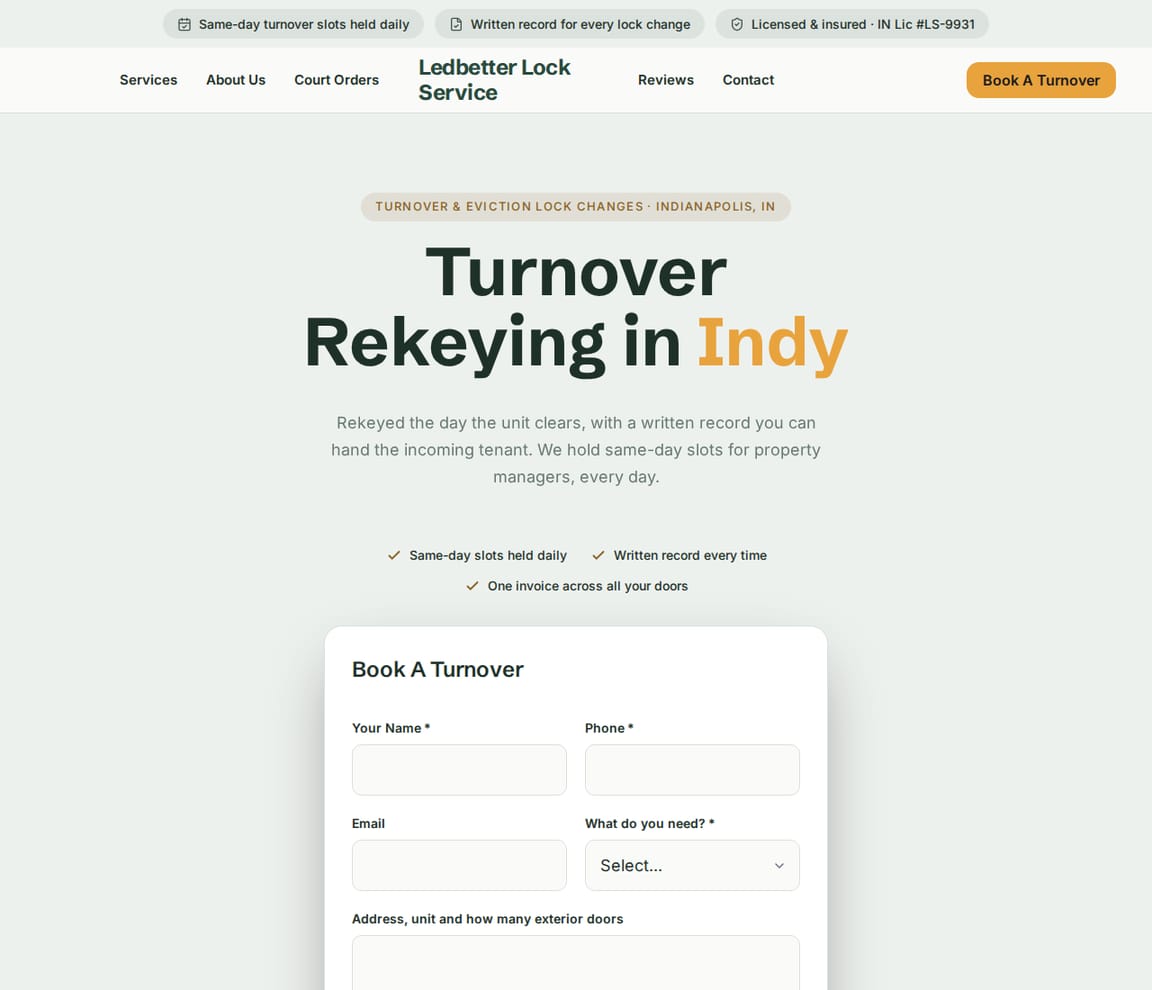Click 'Written record for every lock change' badge
1152x990 pixels.
tap(569, 24)
